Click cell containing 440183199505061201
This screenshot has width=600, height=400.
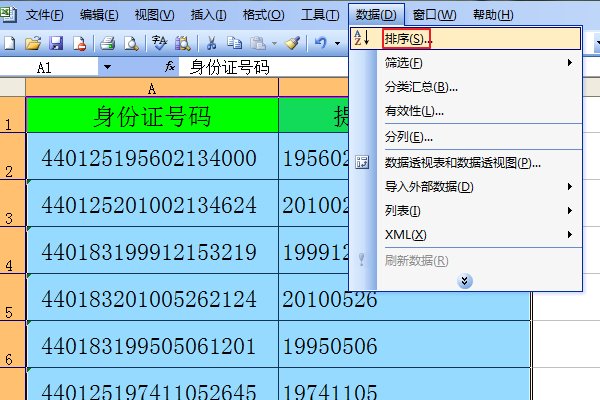(x=152, y=345)
